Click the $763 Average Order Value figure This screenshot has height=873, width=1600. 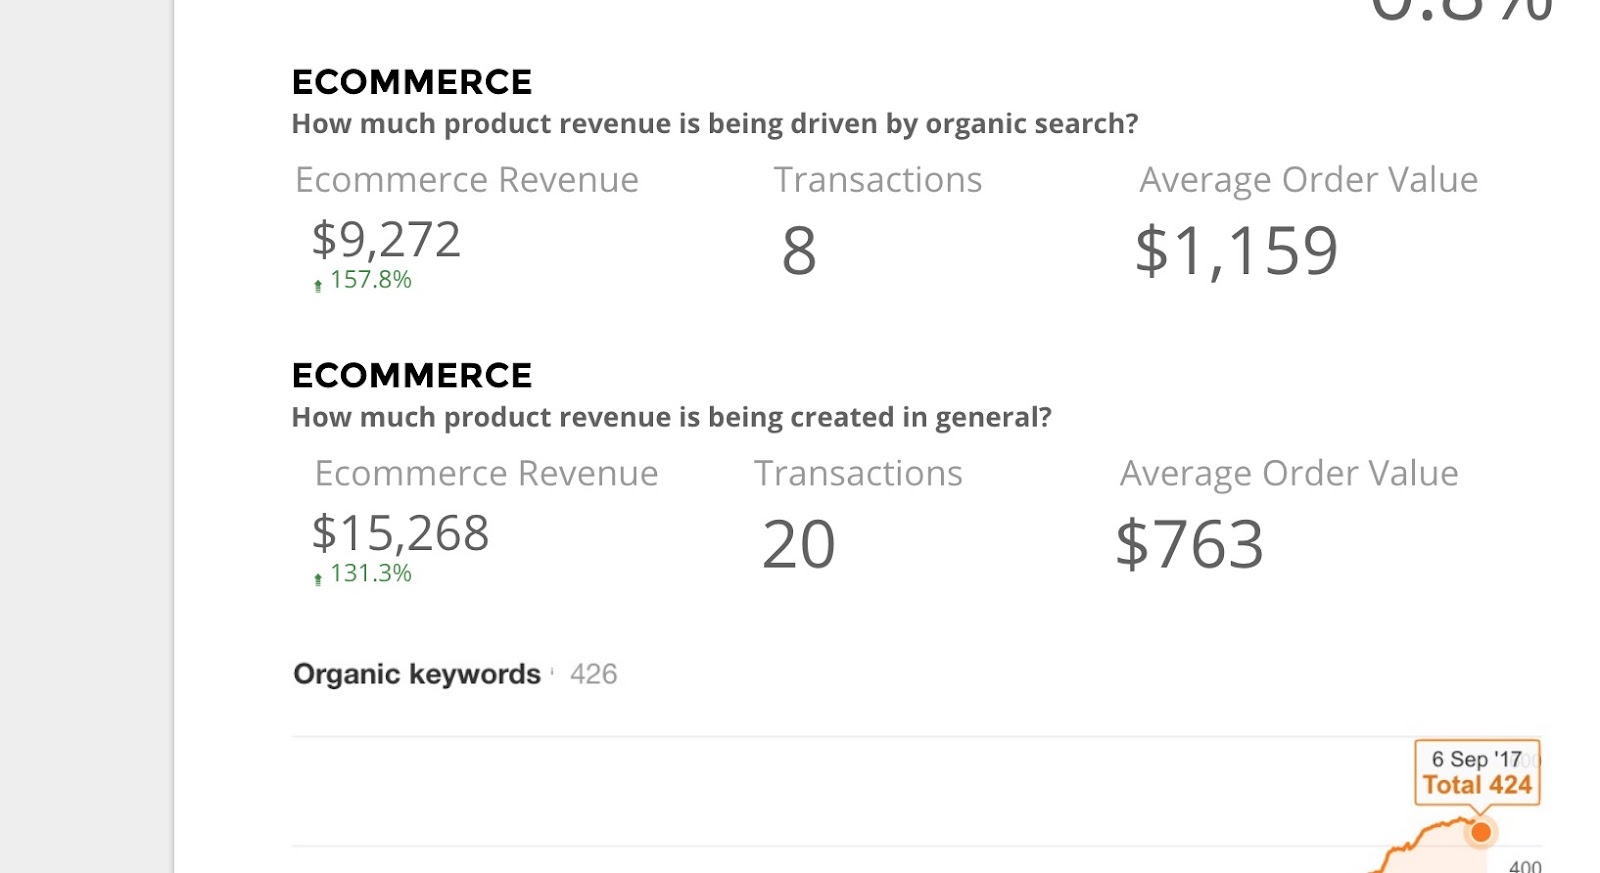point(1189,545)
